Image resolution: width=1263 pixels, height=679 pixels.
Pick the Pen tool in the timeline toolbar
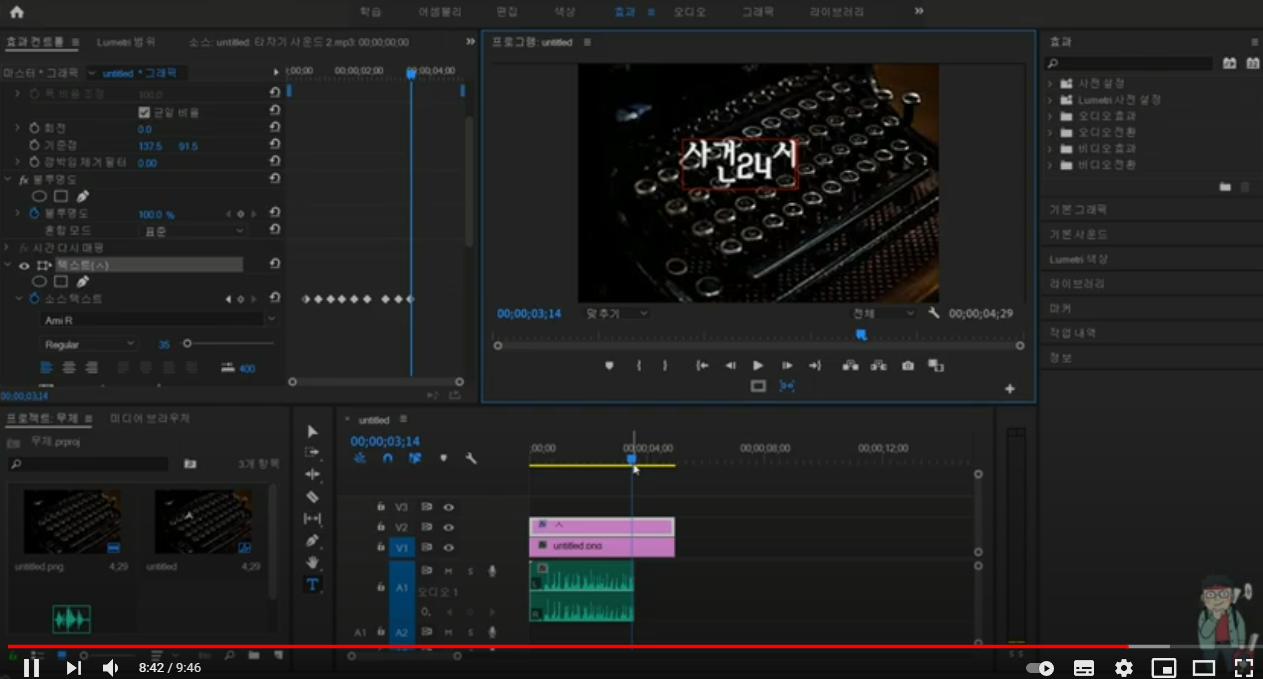coord(312,541)
